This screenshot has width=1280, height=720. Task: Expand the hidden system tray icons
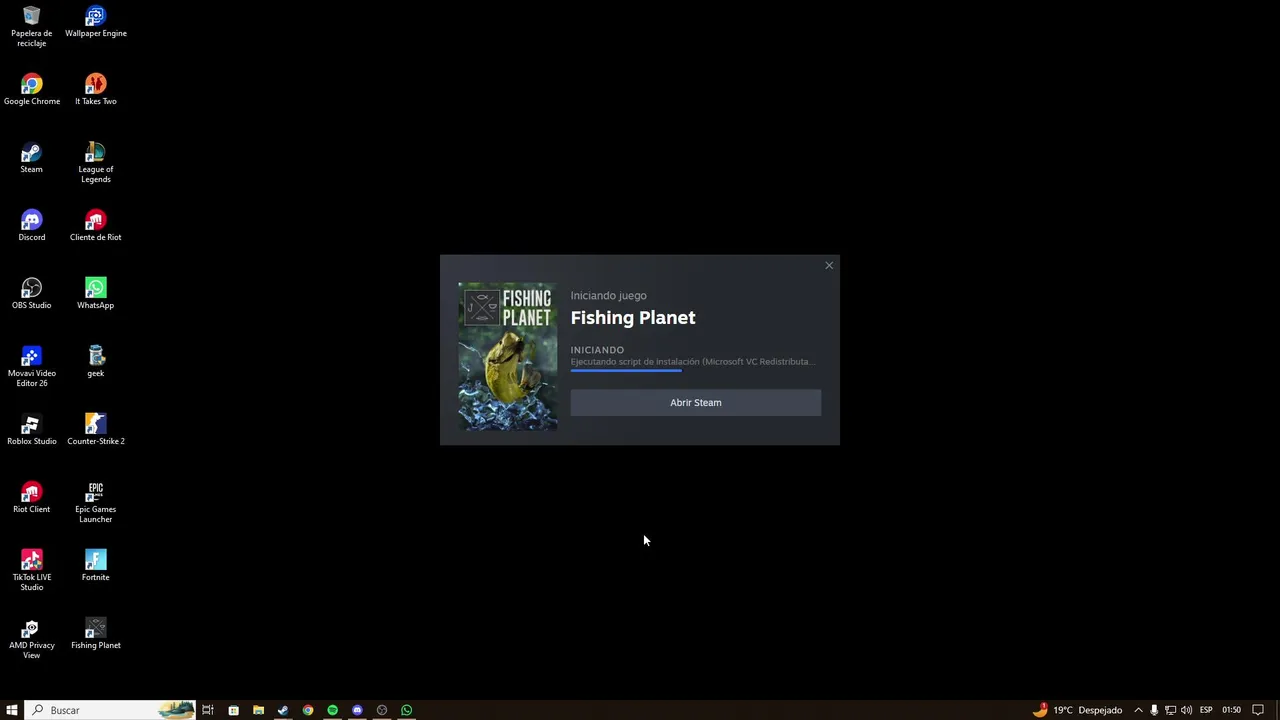tap(1138, 710)
